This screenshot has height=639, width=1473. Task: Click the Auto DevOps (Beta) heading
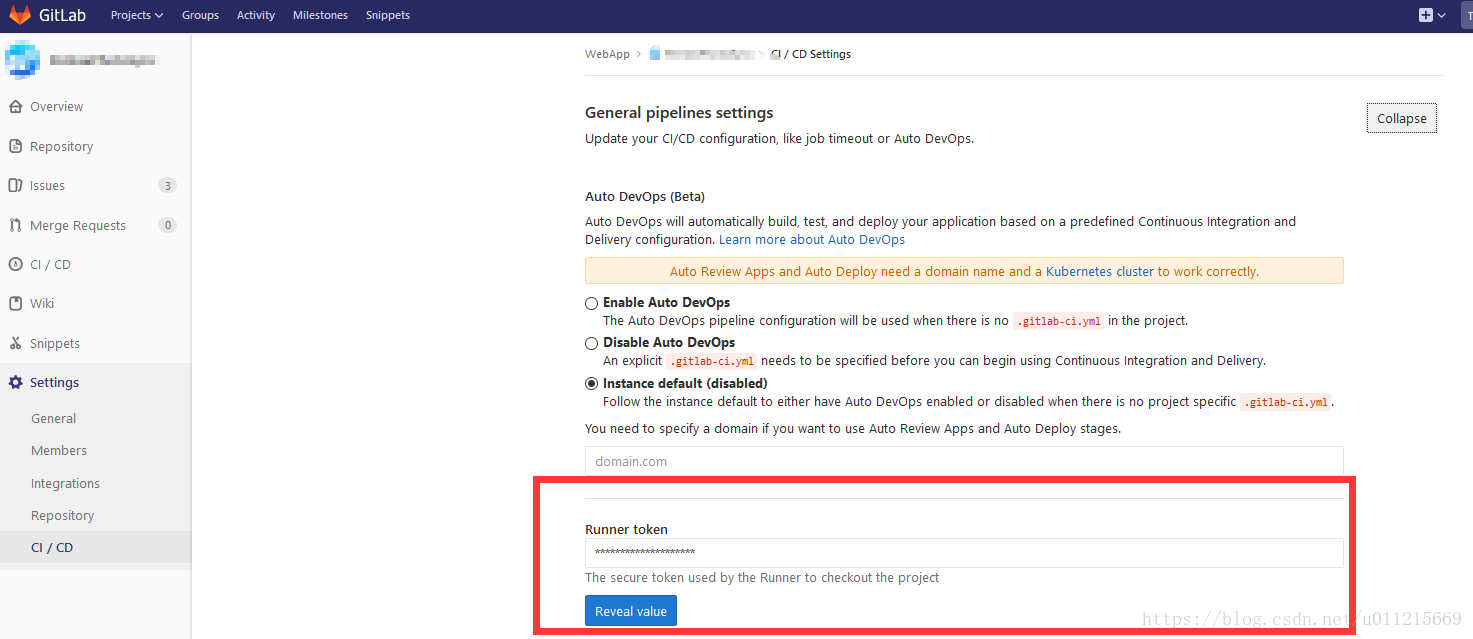coord(645,197)
